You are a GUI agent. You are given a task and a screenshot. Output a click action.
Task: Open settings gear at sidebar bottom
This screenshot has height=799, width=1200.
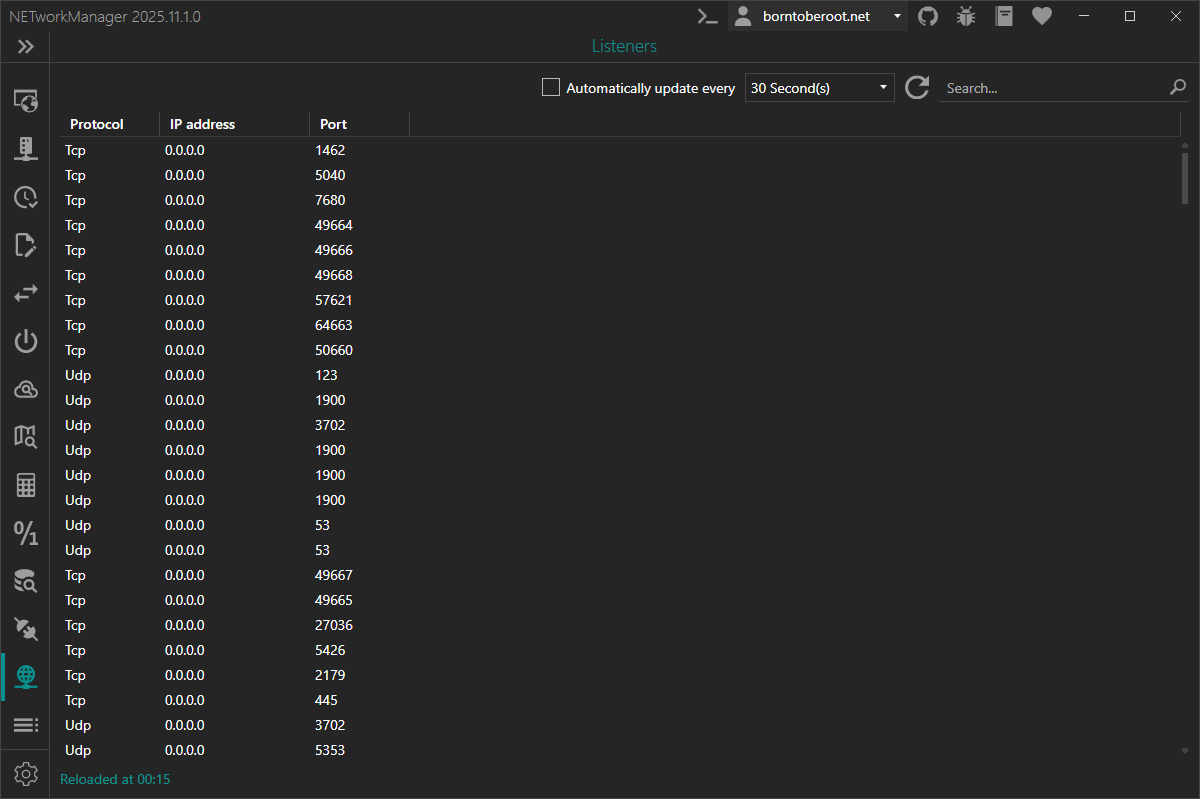tap(26, 774)
